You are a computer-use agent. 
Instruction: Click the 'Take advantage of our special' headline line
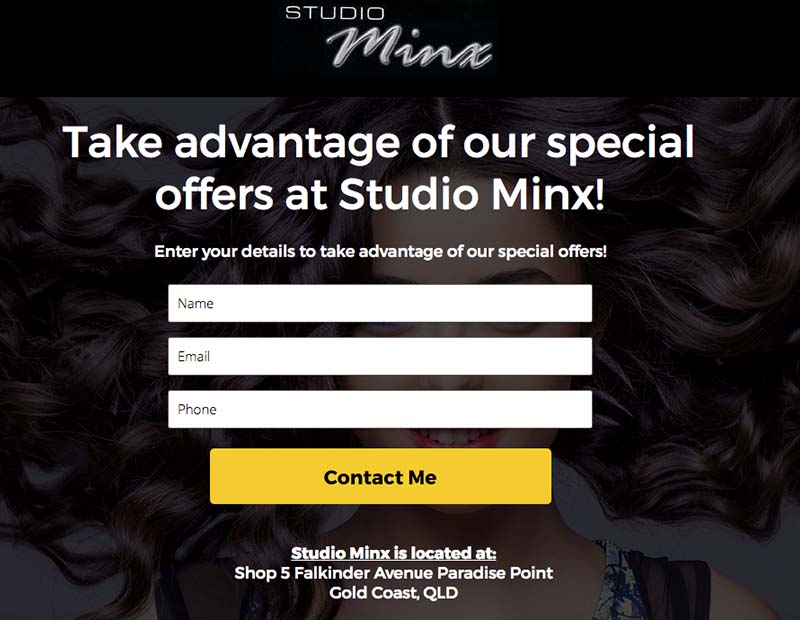point(378,143)
